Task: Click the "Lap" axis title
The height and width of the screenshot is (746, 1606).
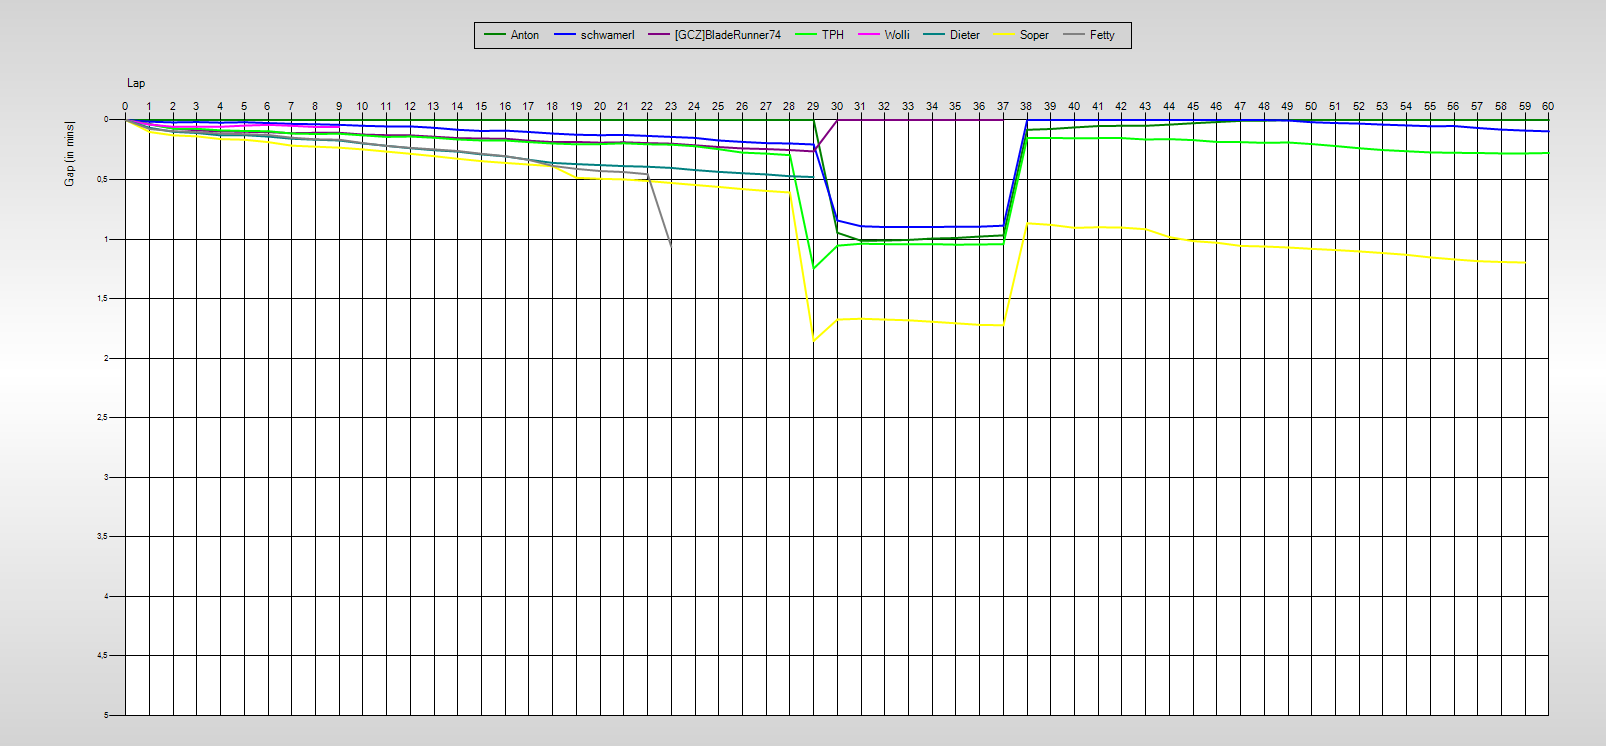Action: [136, 83]
